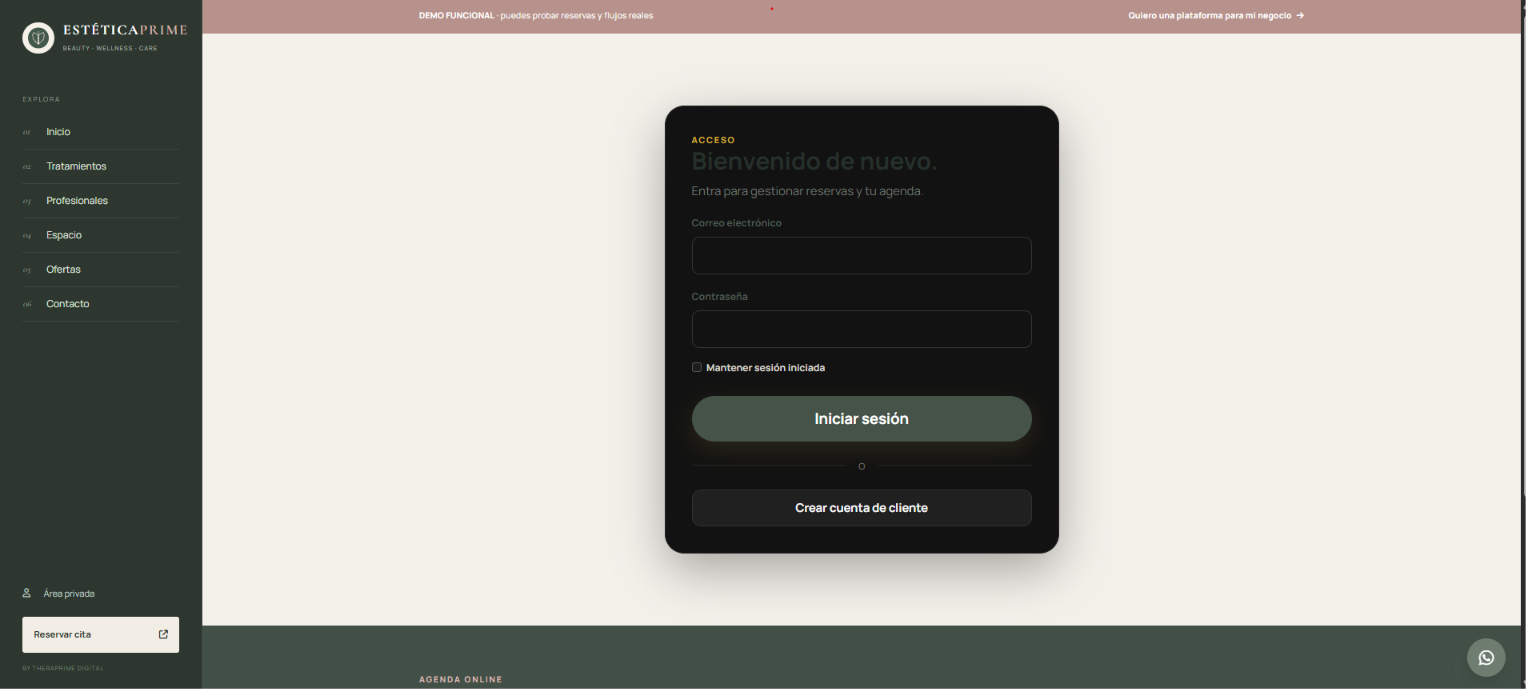Click the Mantener sesión iniciada label
This screenshot has height=689, width=1526.
(x=766, y=368)
